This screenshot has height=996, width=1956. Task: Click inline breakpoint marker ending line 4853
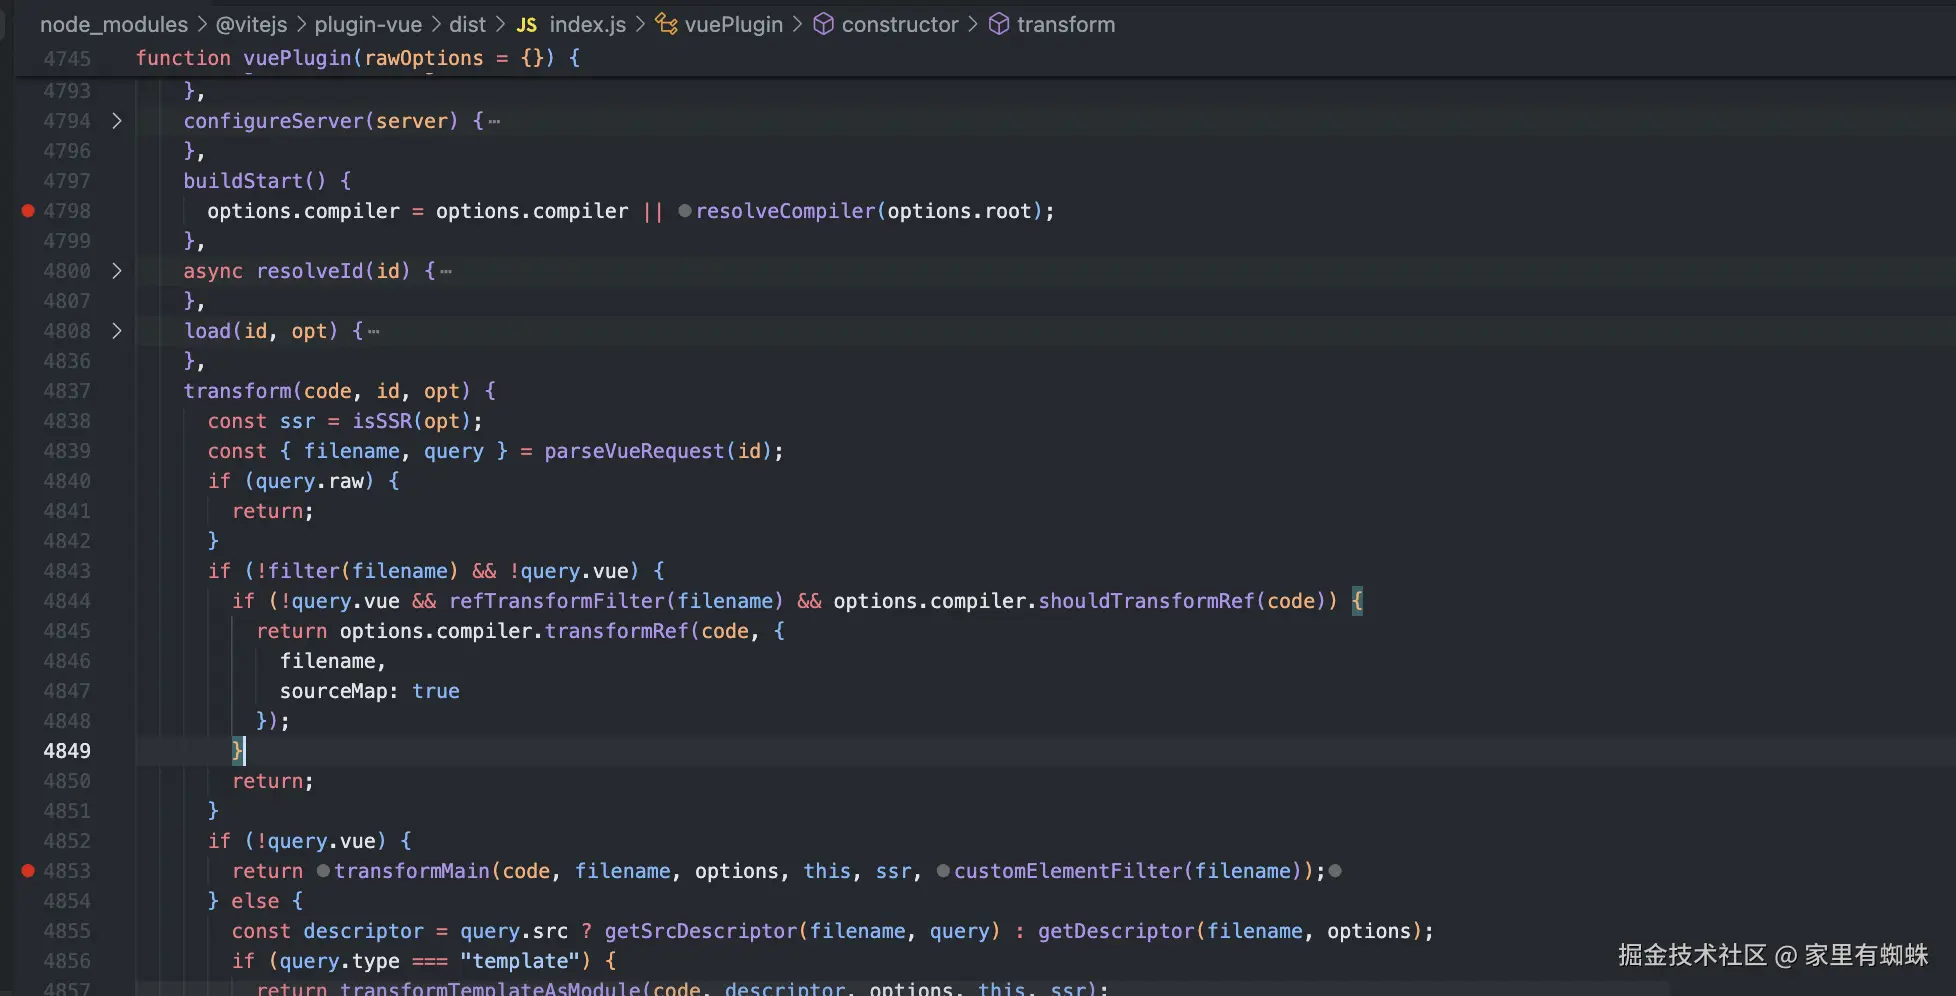coord(1335,871)
